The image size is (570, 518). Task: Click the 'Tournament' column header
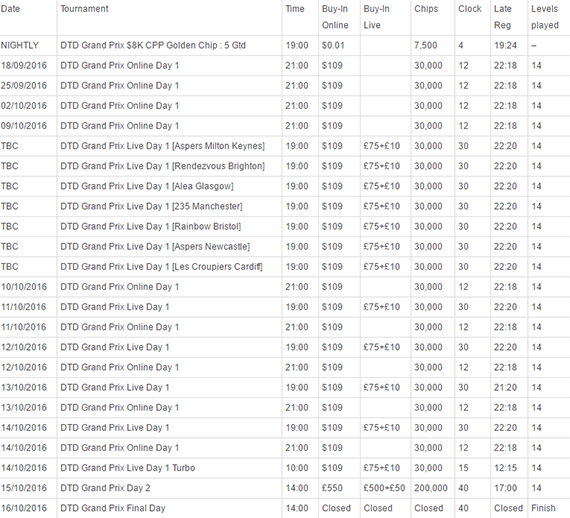point(84,9)
